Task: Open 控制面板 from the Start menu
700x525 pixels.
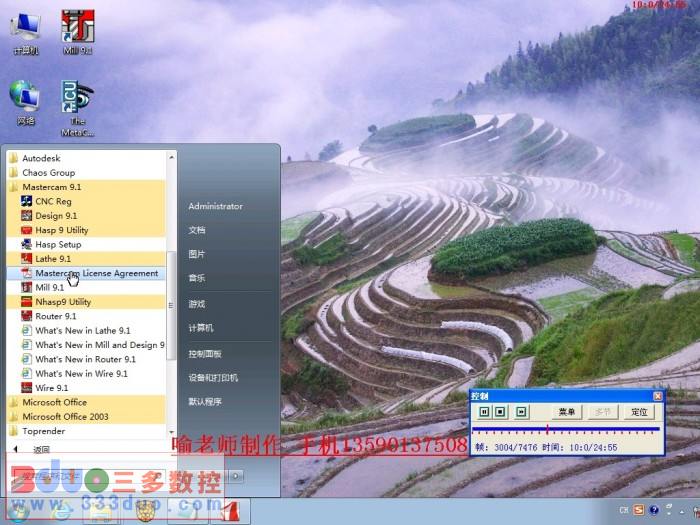Action: tap(204, 354)
